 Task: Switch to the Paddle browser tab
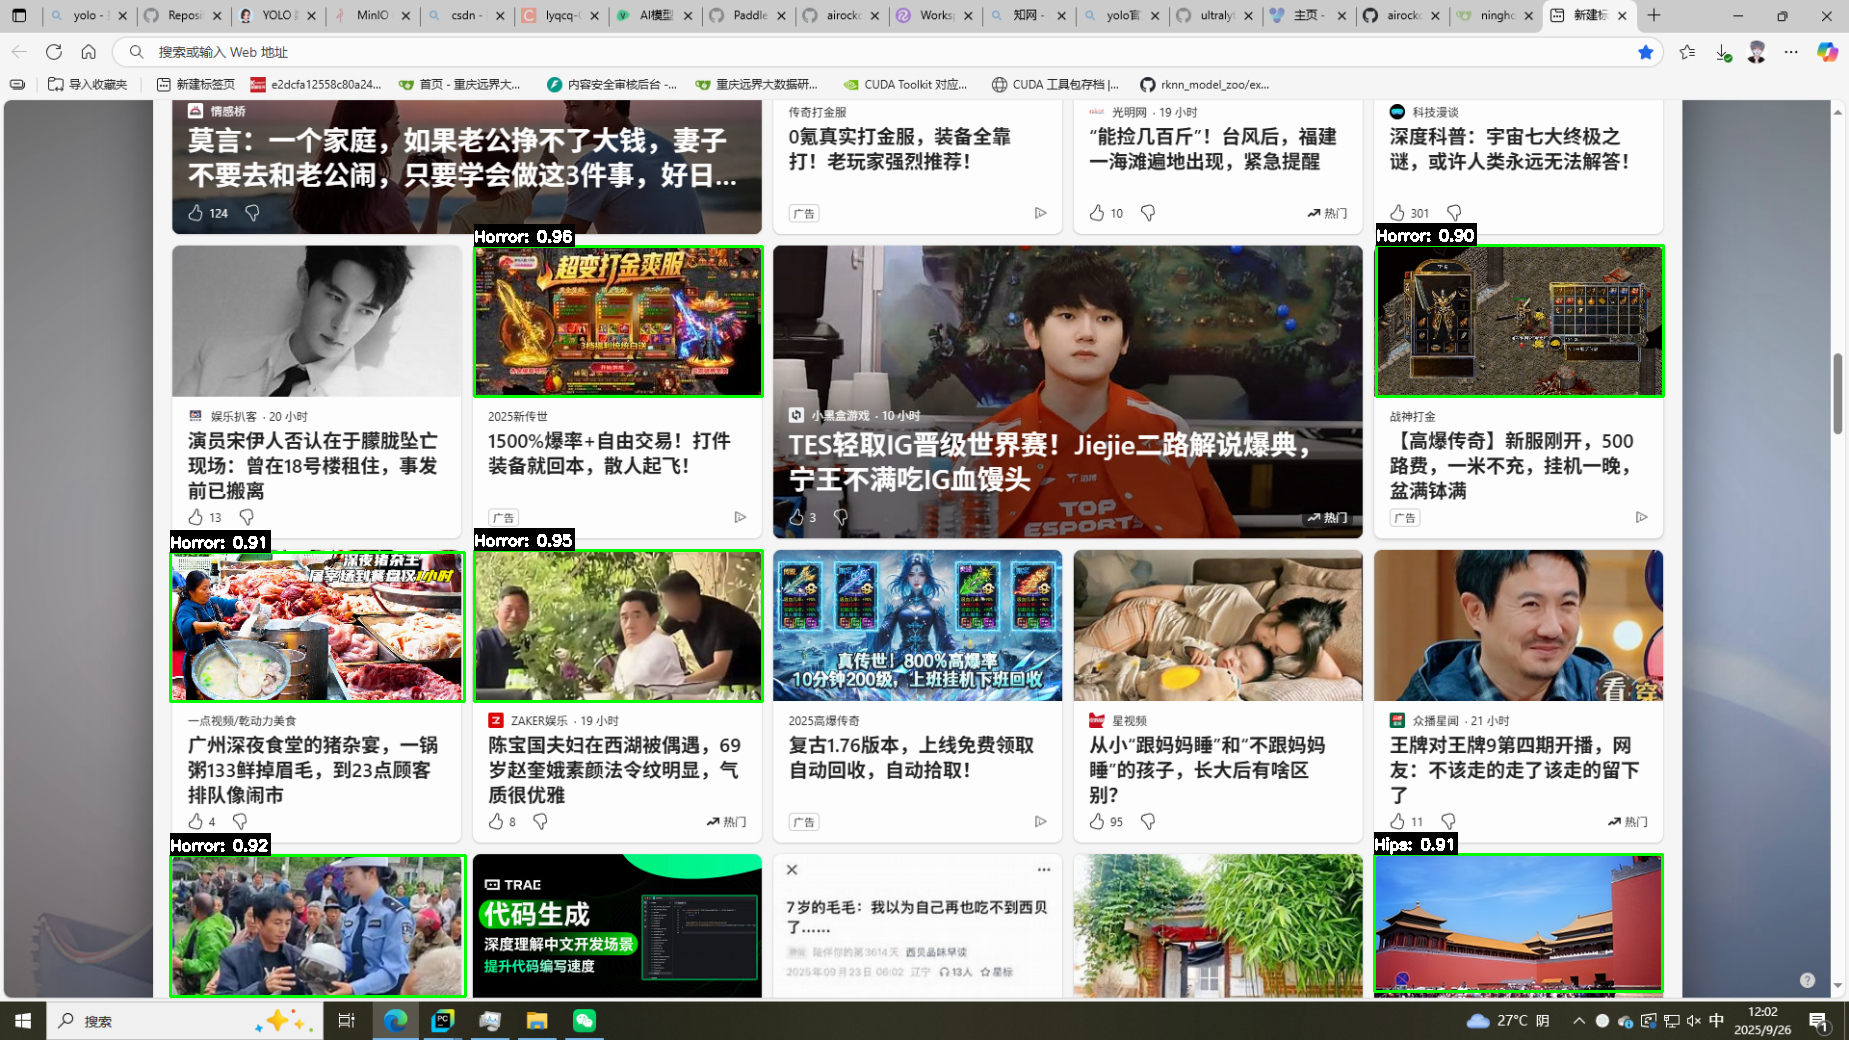click(x=749, y=15)
